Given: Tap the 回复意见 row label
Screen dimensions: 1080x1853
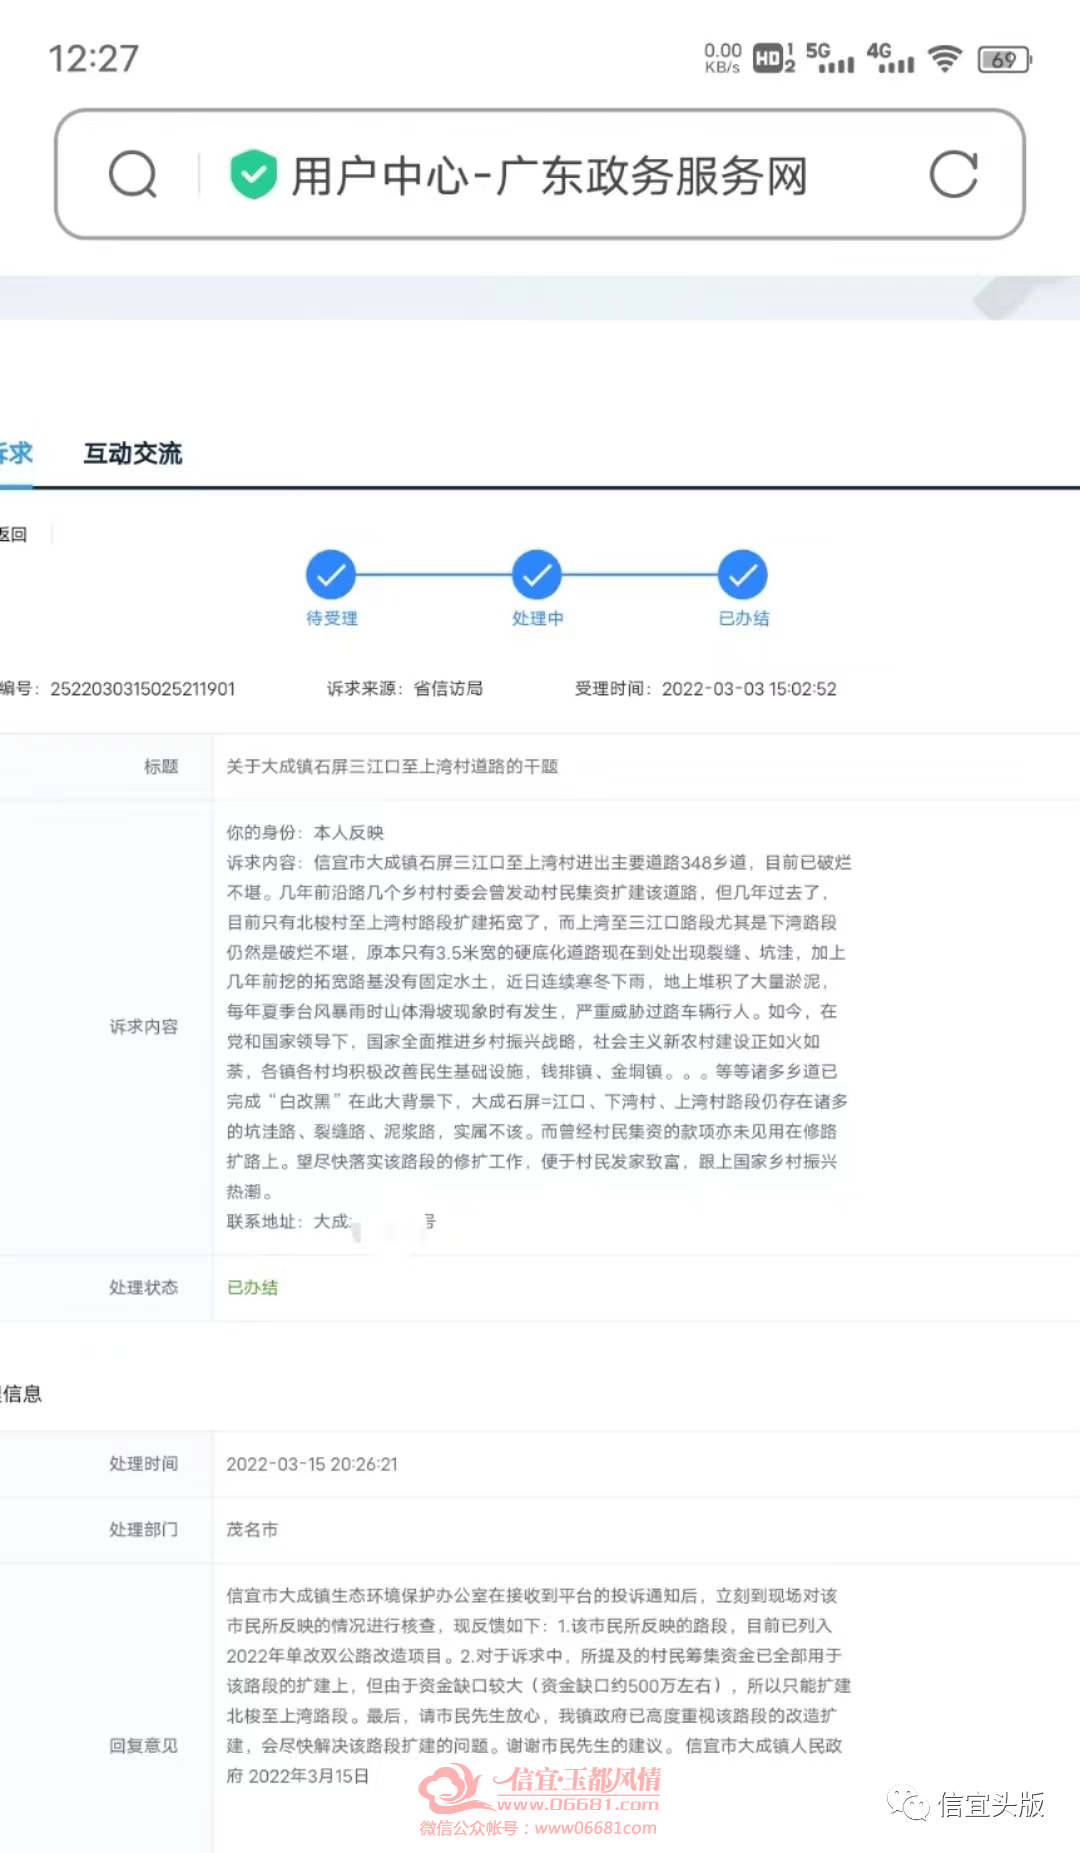Looking at the screenshot, I should point(144,1746).
